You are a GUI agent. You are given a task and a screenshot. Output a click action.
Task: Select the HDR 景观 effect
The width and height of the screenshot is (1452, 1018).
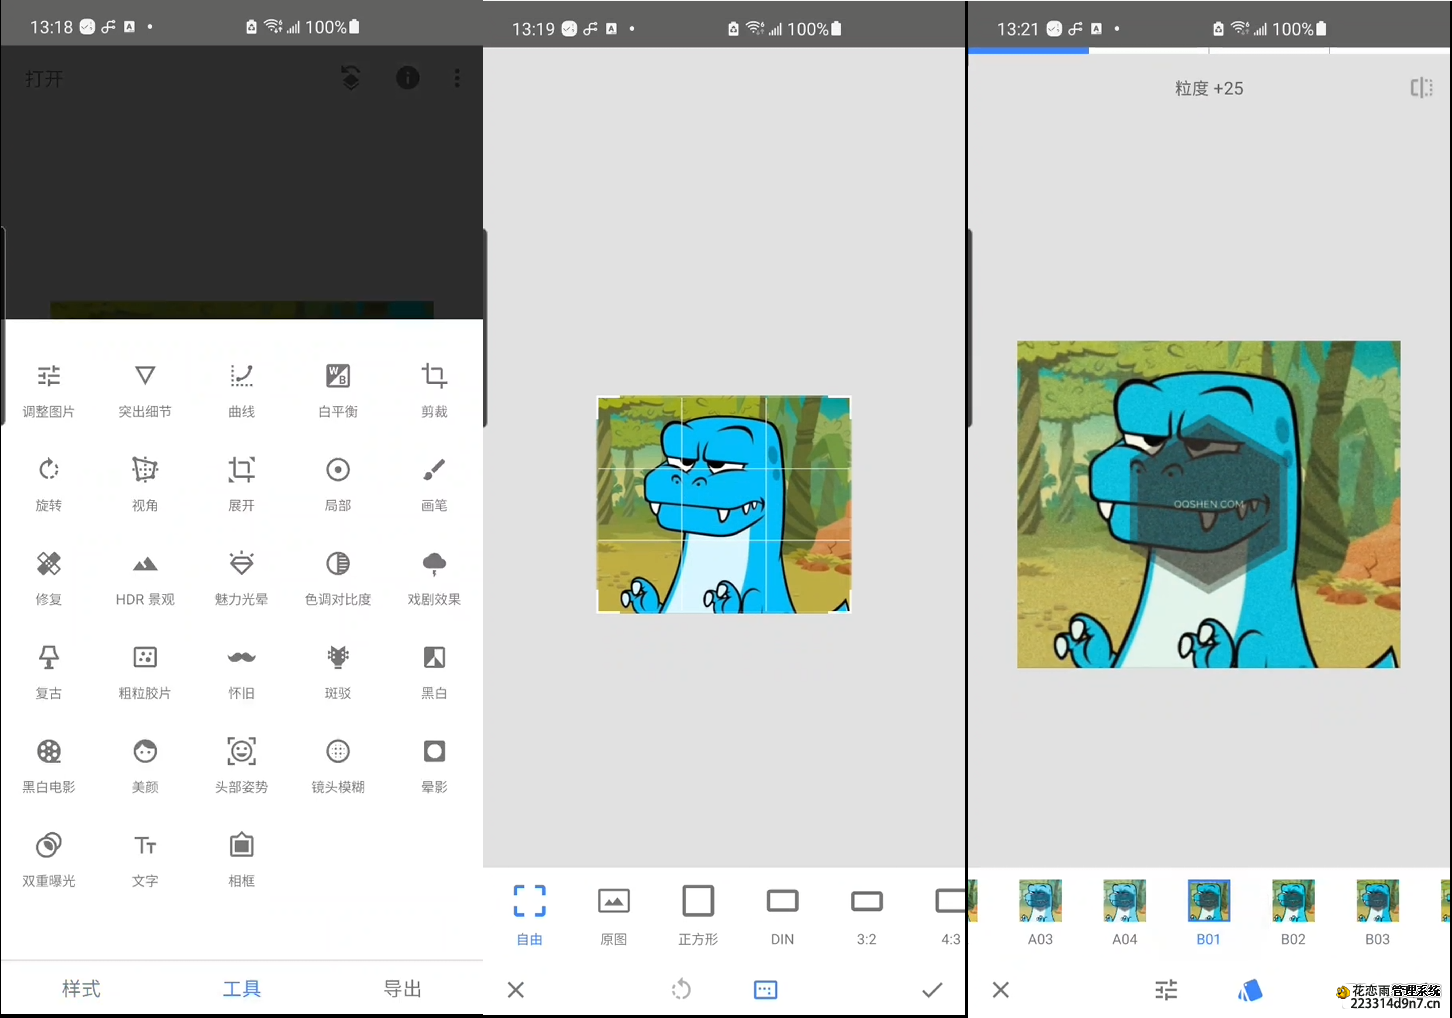pyautogui.click(x=145, y=576)
